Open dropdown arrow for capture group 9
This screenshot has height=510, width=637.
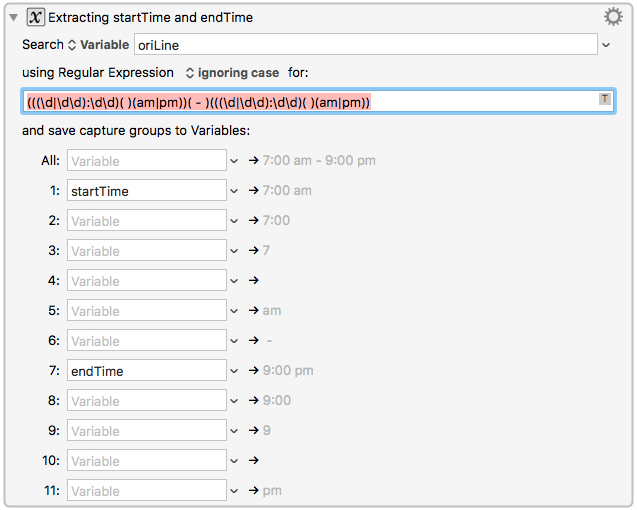tap(235, 431)
